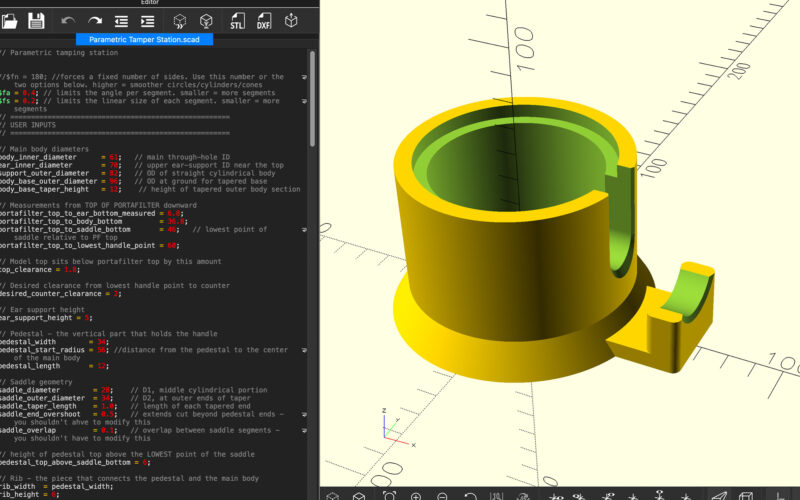Click the ear_support_height variable line
This screenshot has height=500, width=800.
46,317
